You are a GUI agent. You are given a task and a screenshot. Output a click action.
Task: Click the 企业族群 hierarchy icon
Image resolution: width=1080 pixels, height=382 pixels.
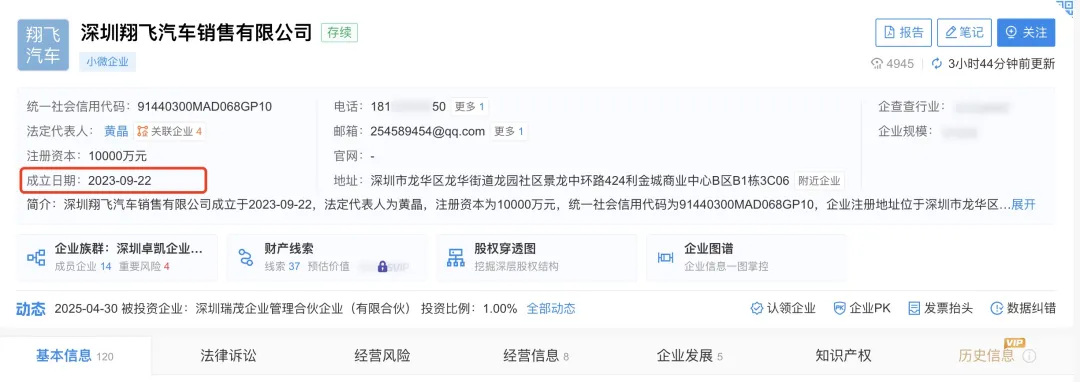coord(36,257)
